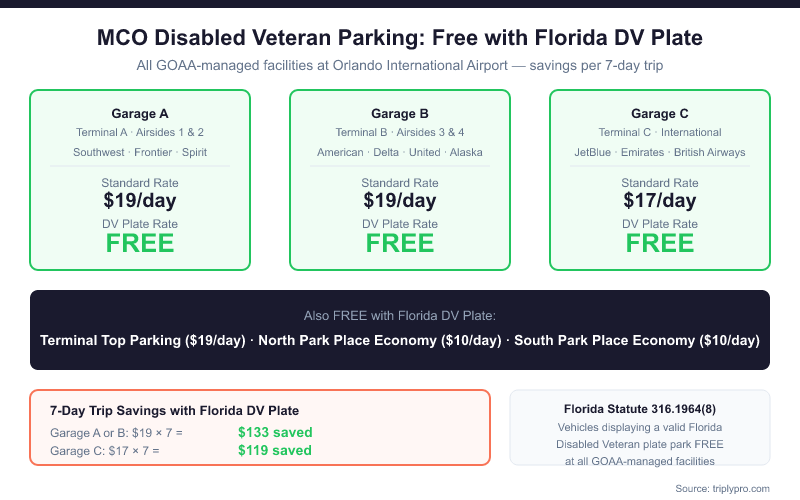Viewport: 800px width, 500px height.
Task: Click the Also FREE with Florida DV Plate label
Action: click(399, 316)
